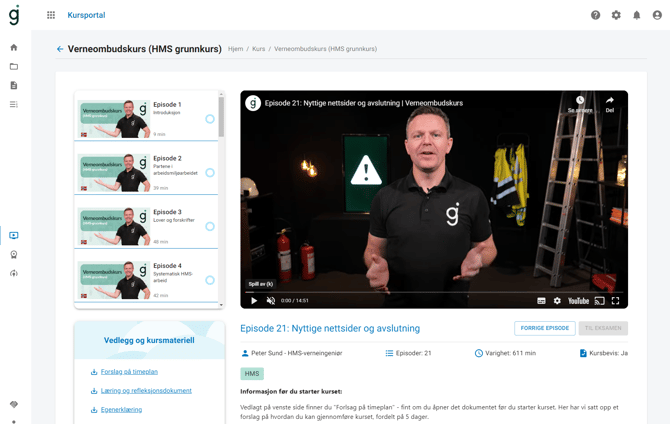Open the help question mark icon

595,15
